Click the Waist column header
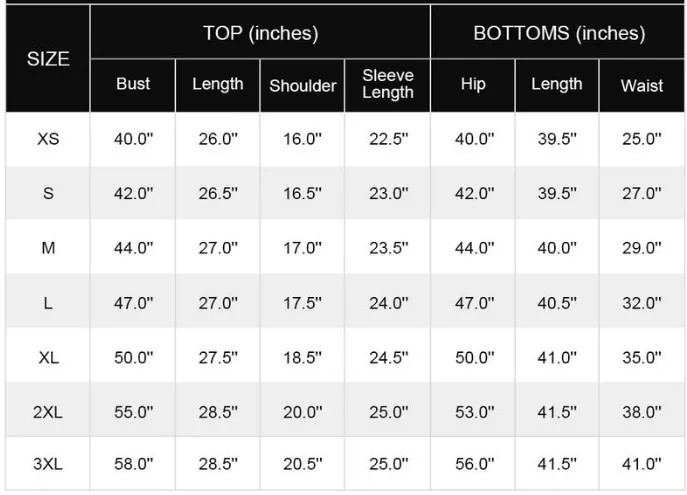 (x=641, y=86)
